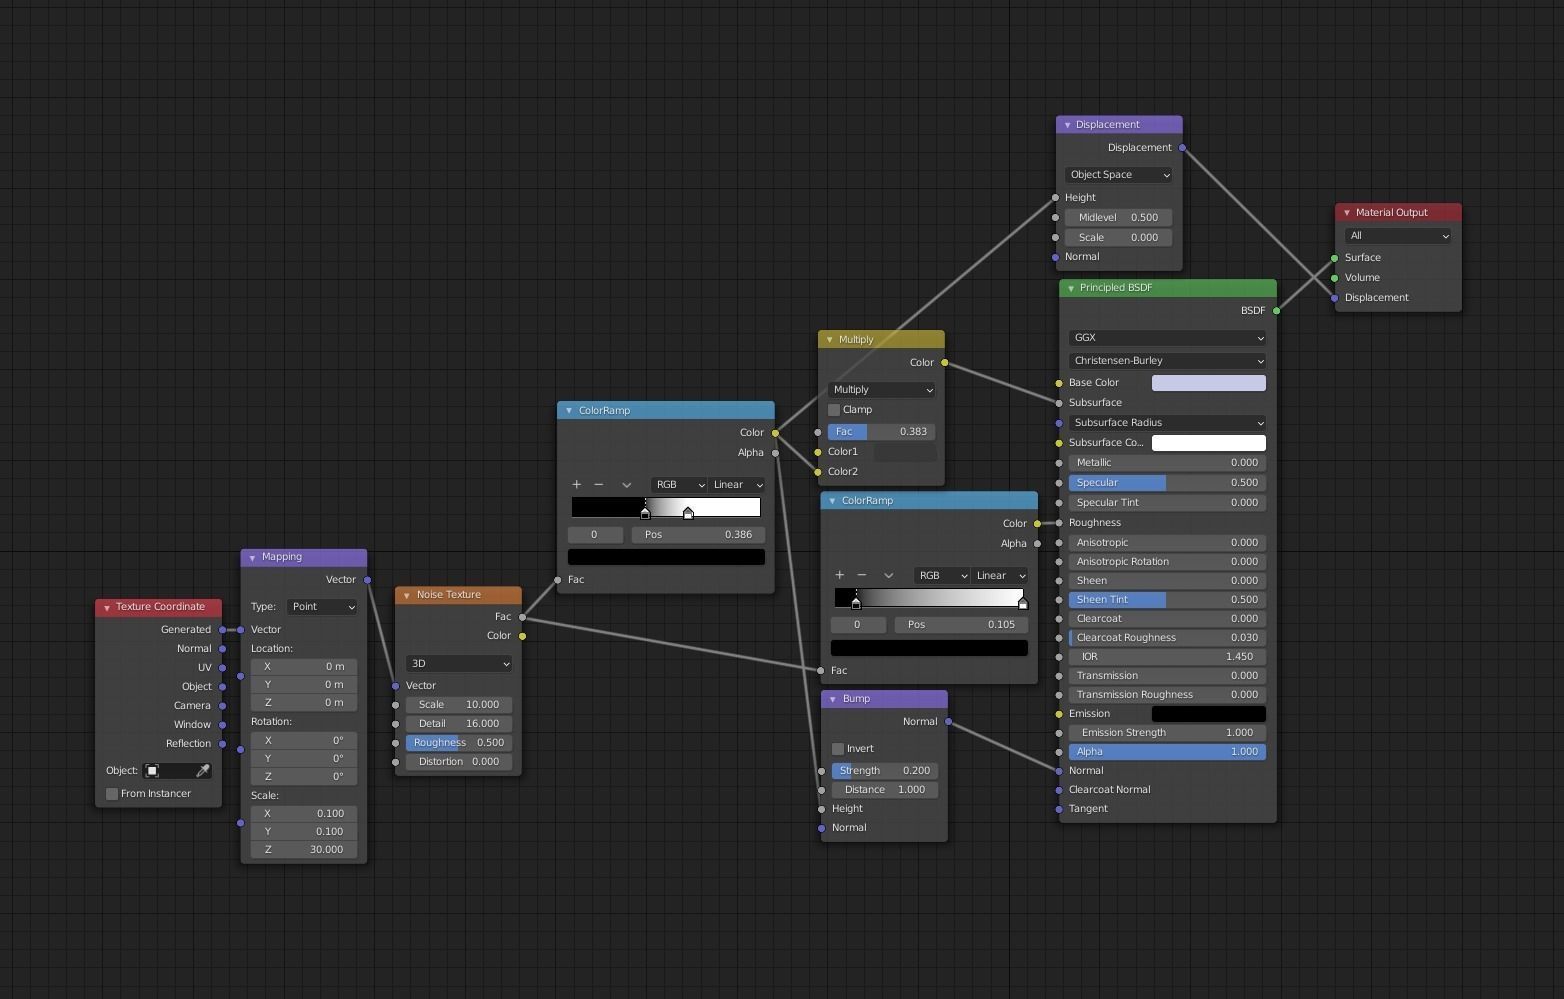Collapse the Mapping node
The width and height of the screenshot is (1564, 999).
pos(253,557)
